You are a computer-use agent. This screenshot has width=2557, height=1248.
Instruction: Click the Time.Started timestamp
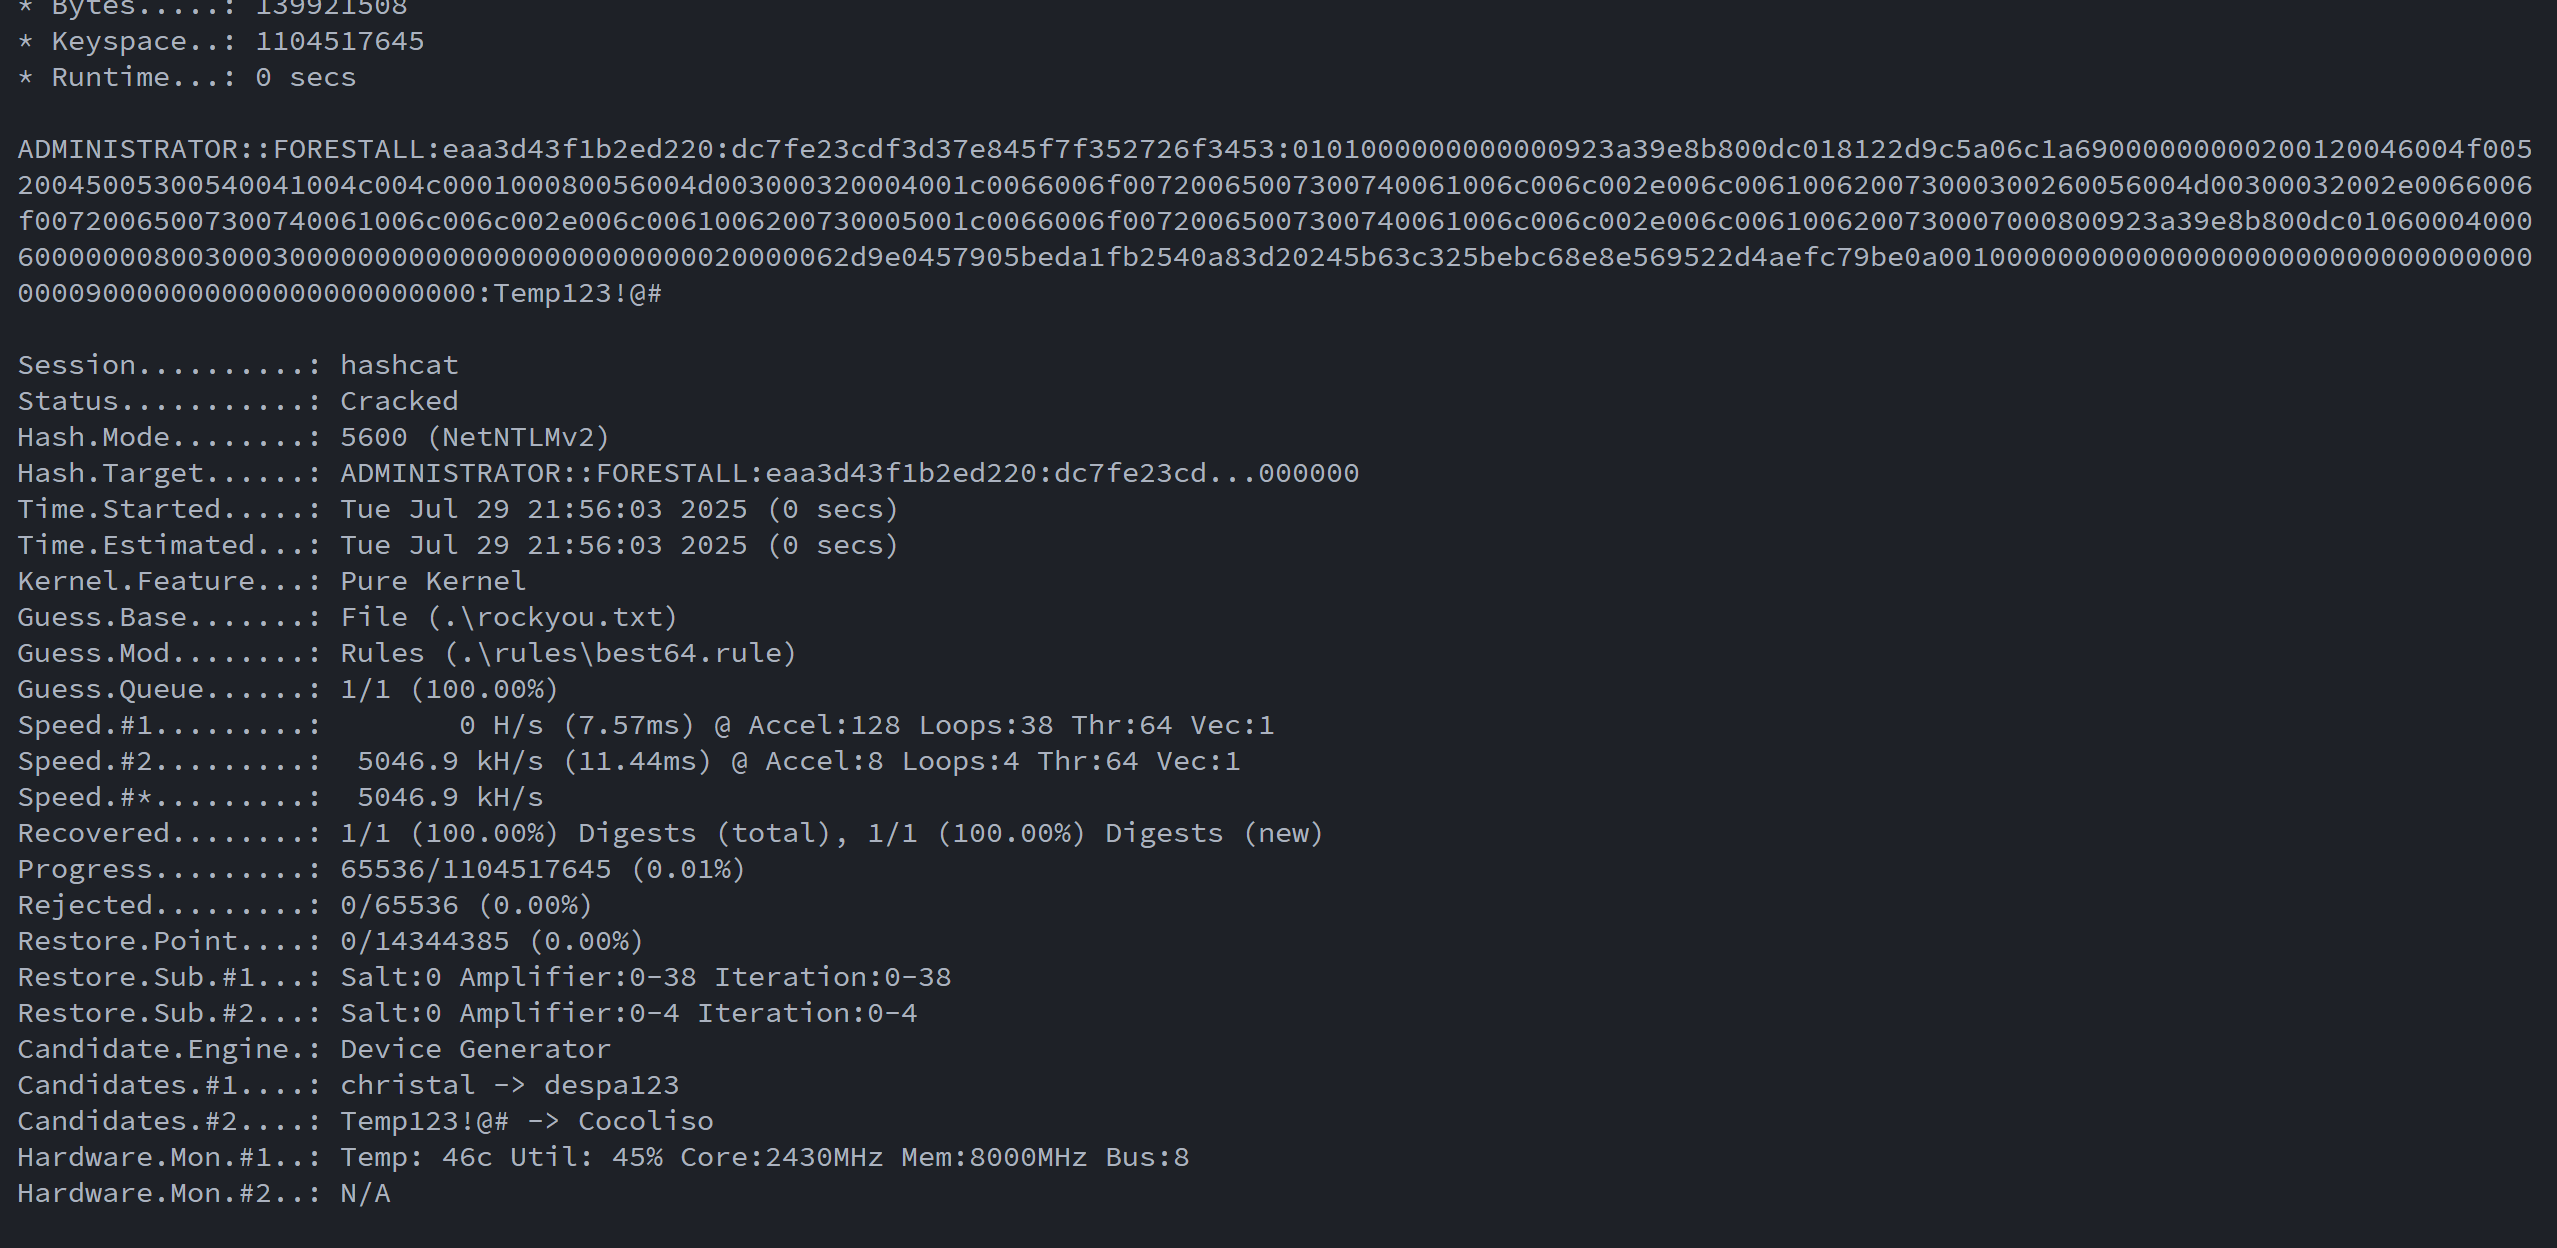click(x=543, y=510)
